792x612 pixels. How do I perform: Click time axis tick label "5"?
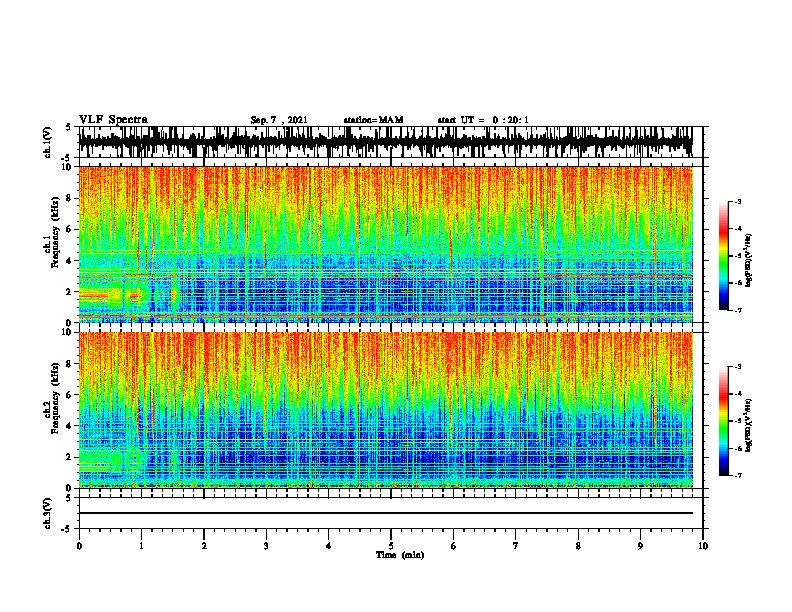(x=391, y=546)
